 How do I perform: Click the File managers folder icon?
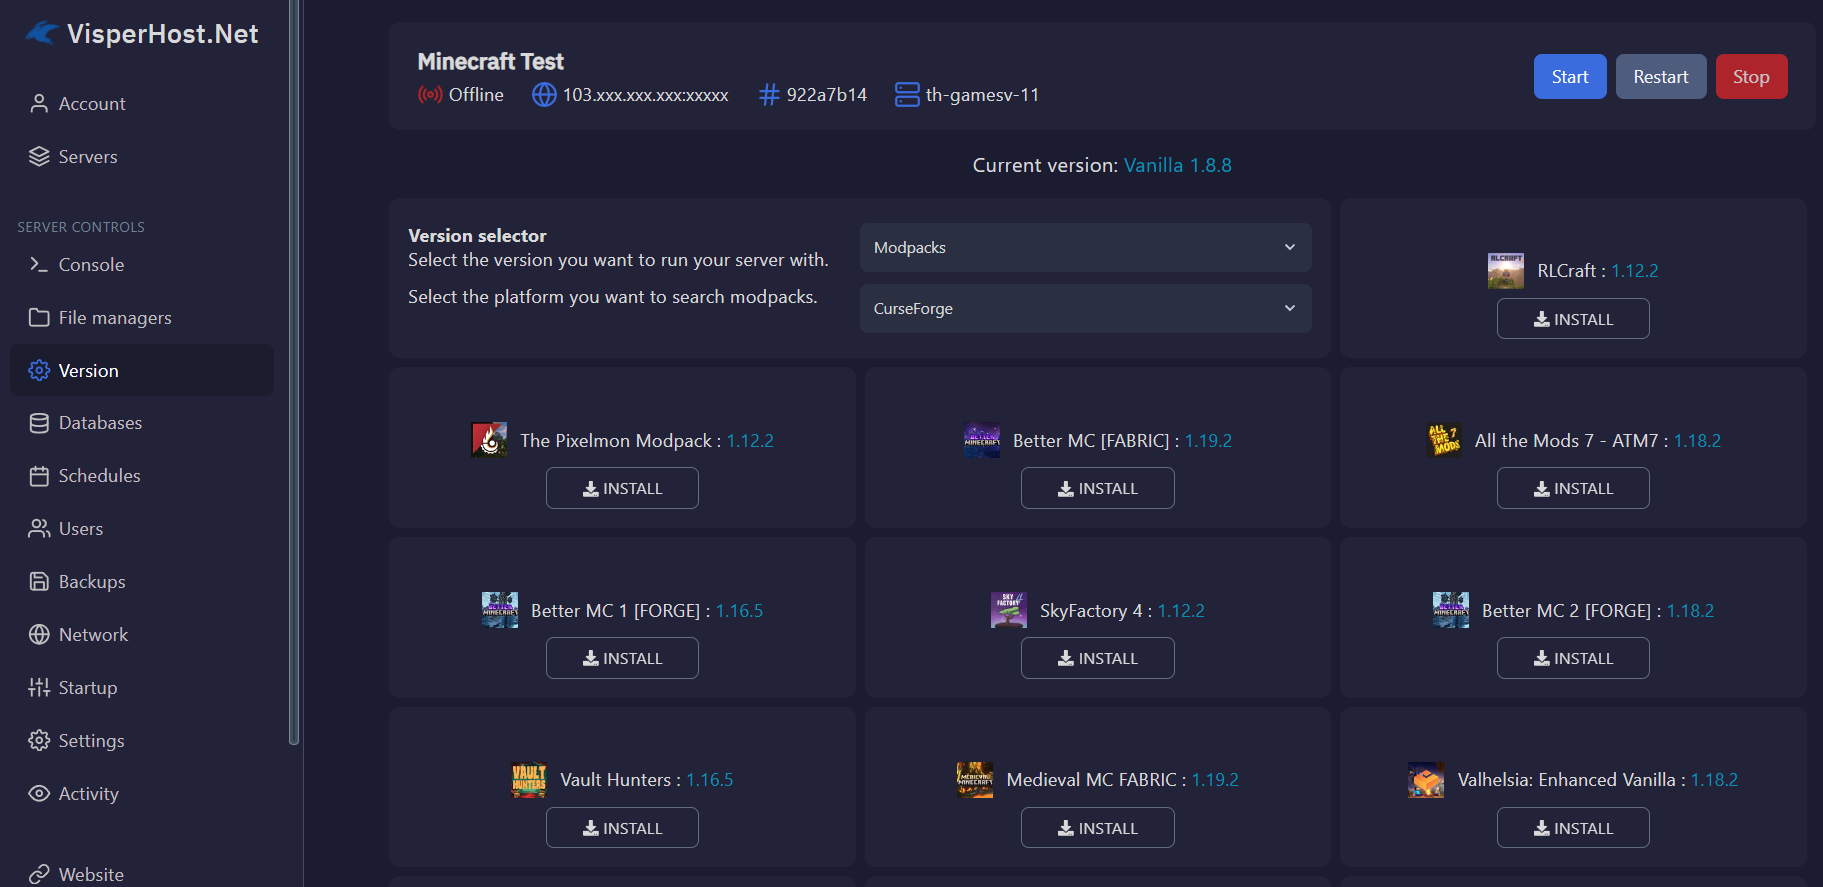[39, 318]
